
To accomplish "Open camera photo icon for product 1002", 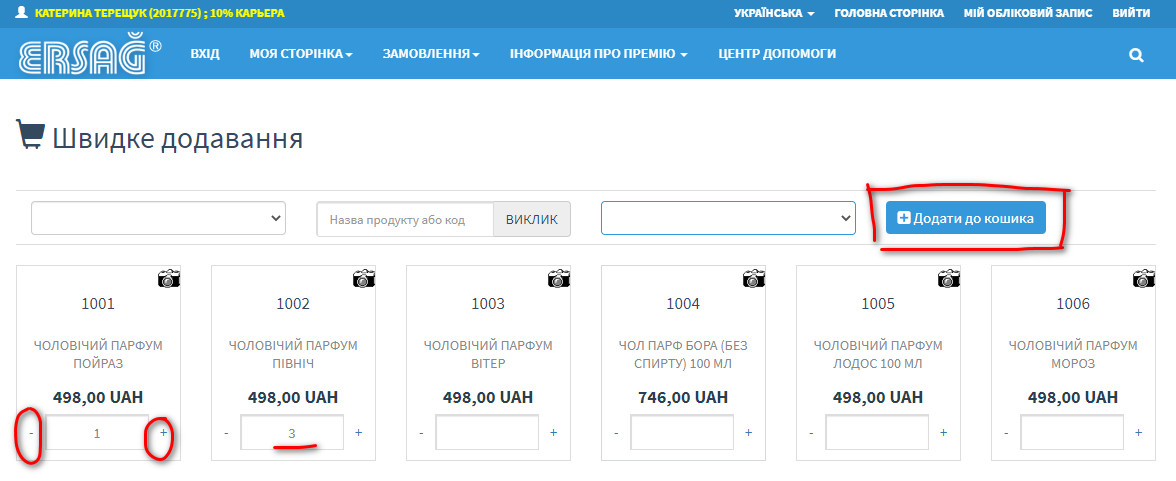I will click(364, 279).
